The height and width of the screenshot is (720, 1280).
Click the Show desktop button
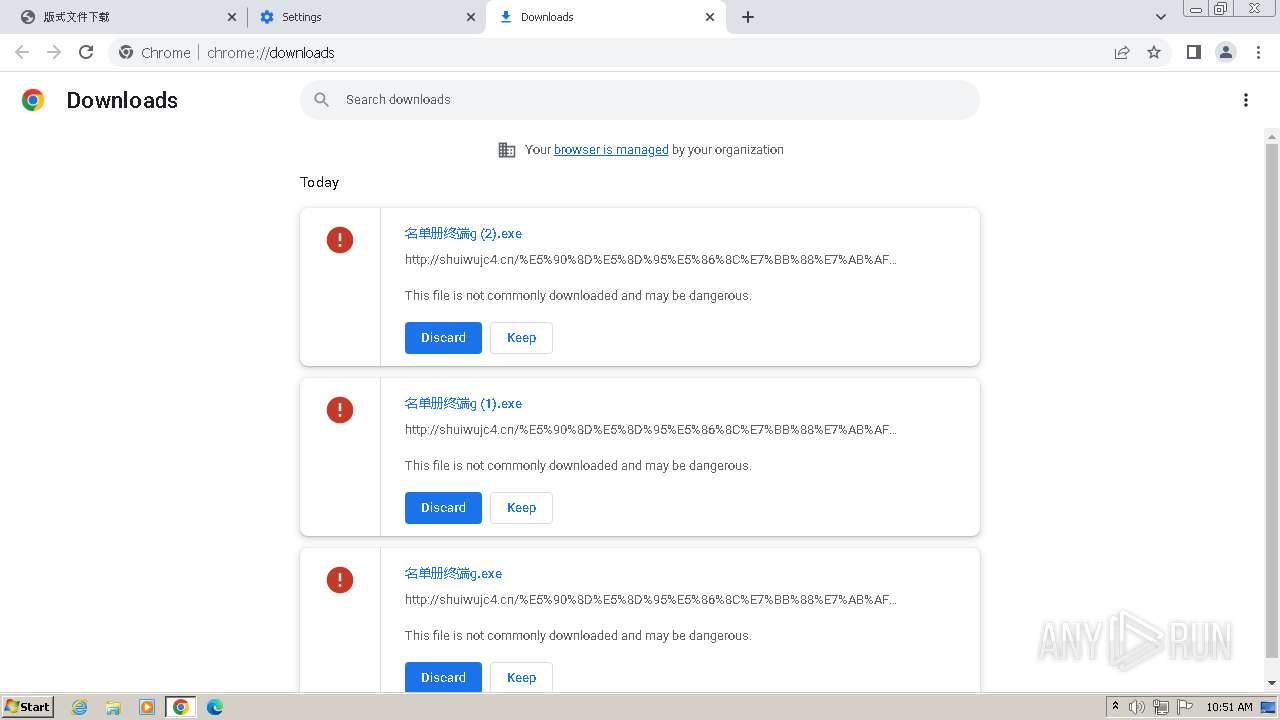point(1268,707)
